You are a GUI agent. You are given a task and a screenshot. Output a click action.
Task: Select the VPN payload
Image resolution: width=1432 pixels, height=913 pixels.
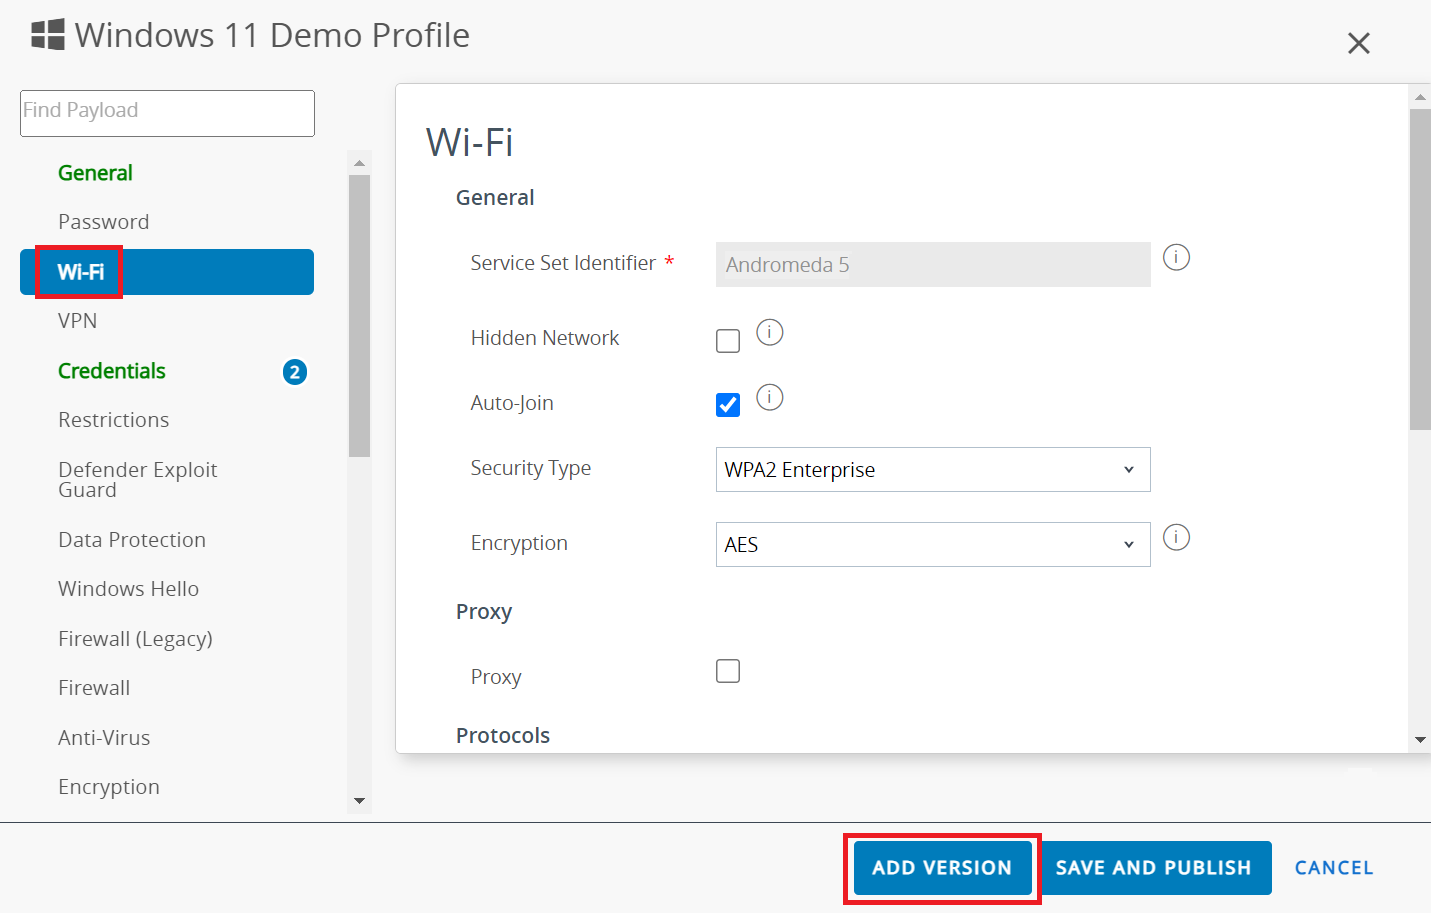[x=77, y=321]
